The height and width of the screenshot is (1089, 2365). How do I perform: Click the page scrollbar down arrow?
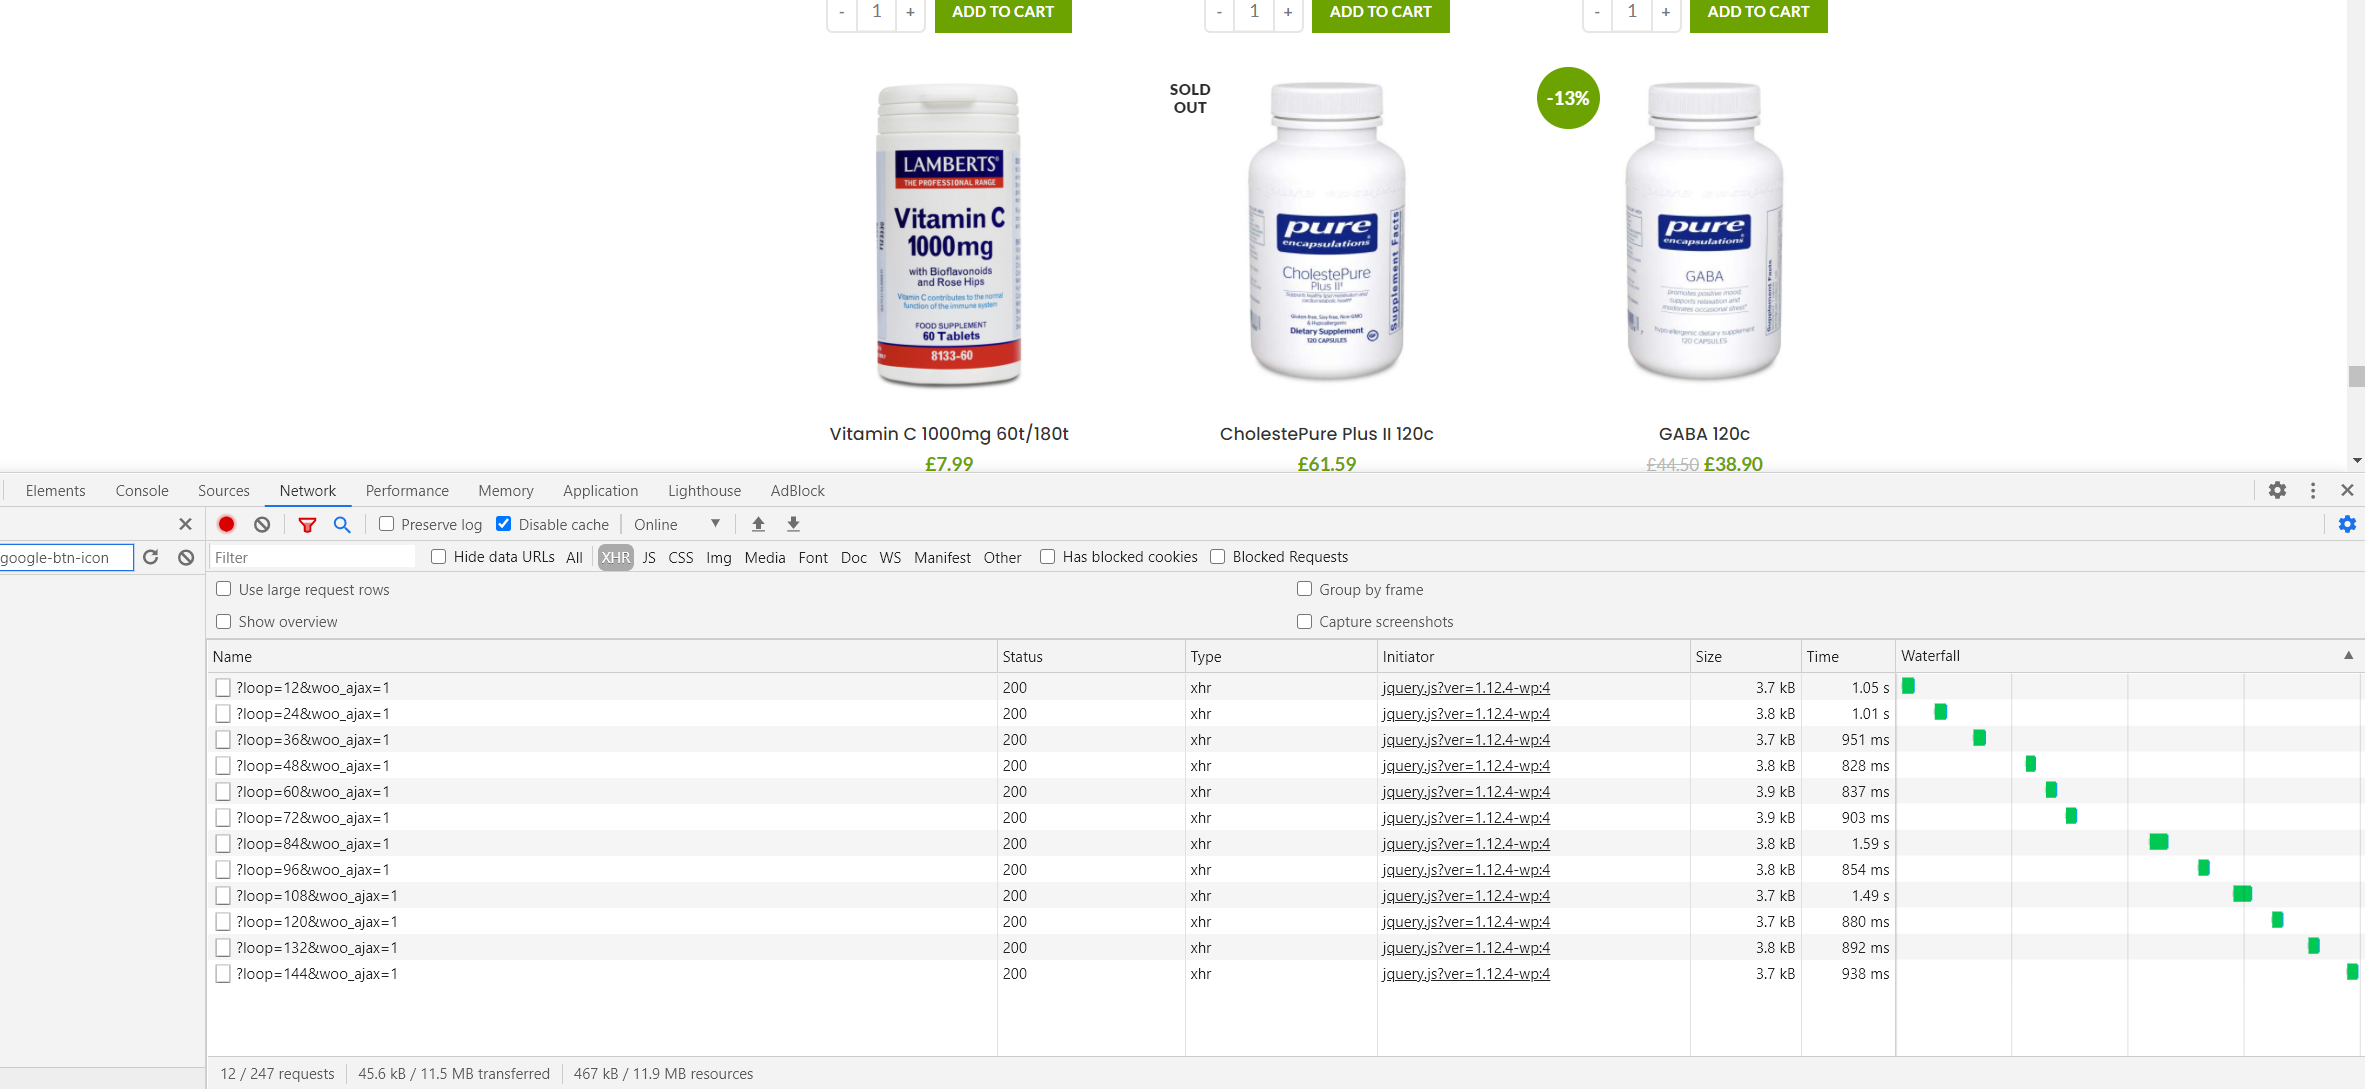tap(2356, 461)
